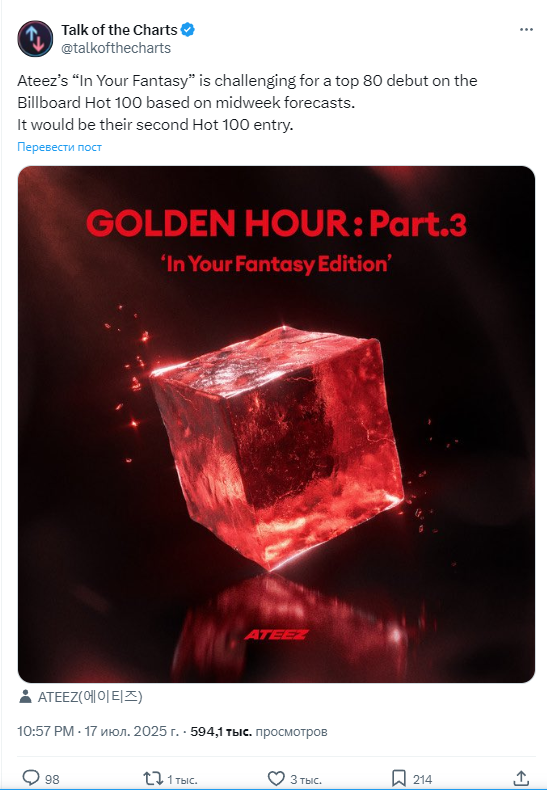Open the Talk of the Charts profile name

tap(119, 30)
